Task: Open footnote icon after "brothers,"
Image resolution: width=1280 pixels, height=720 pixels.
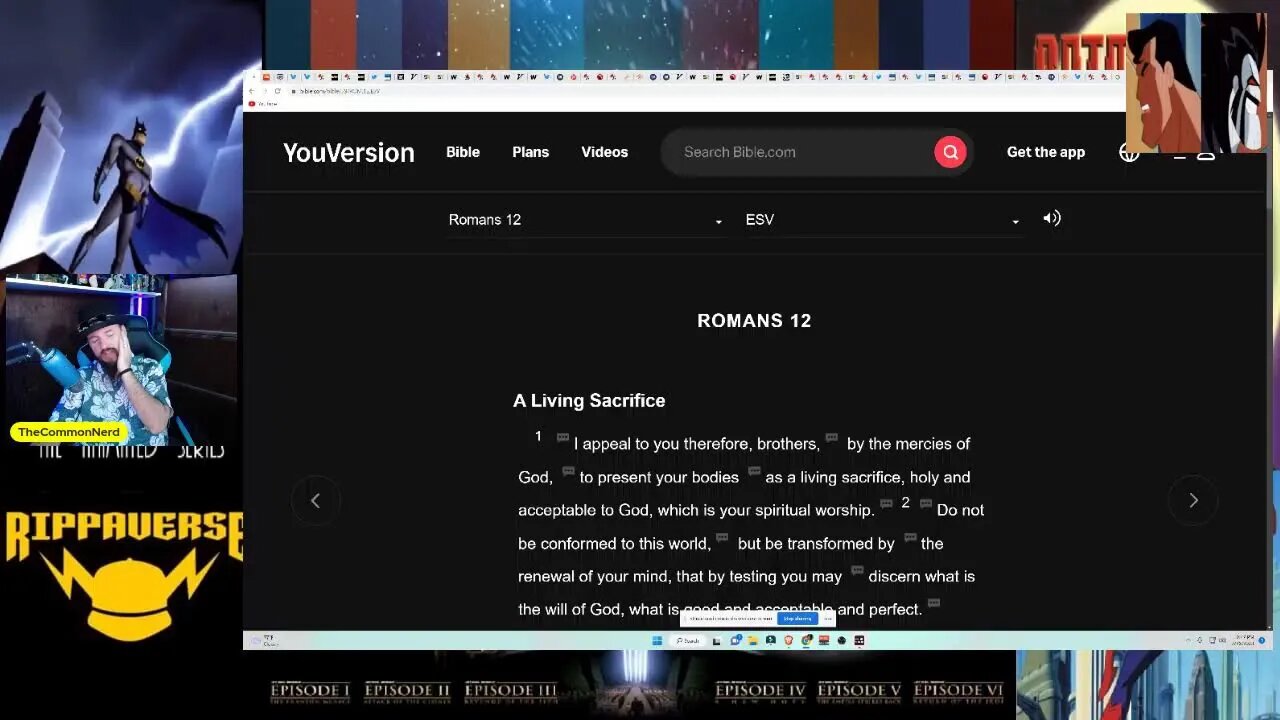Action: coord(832,437)
